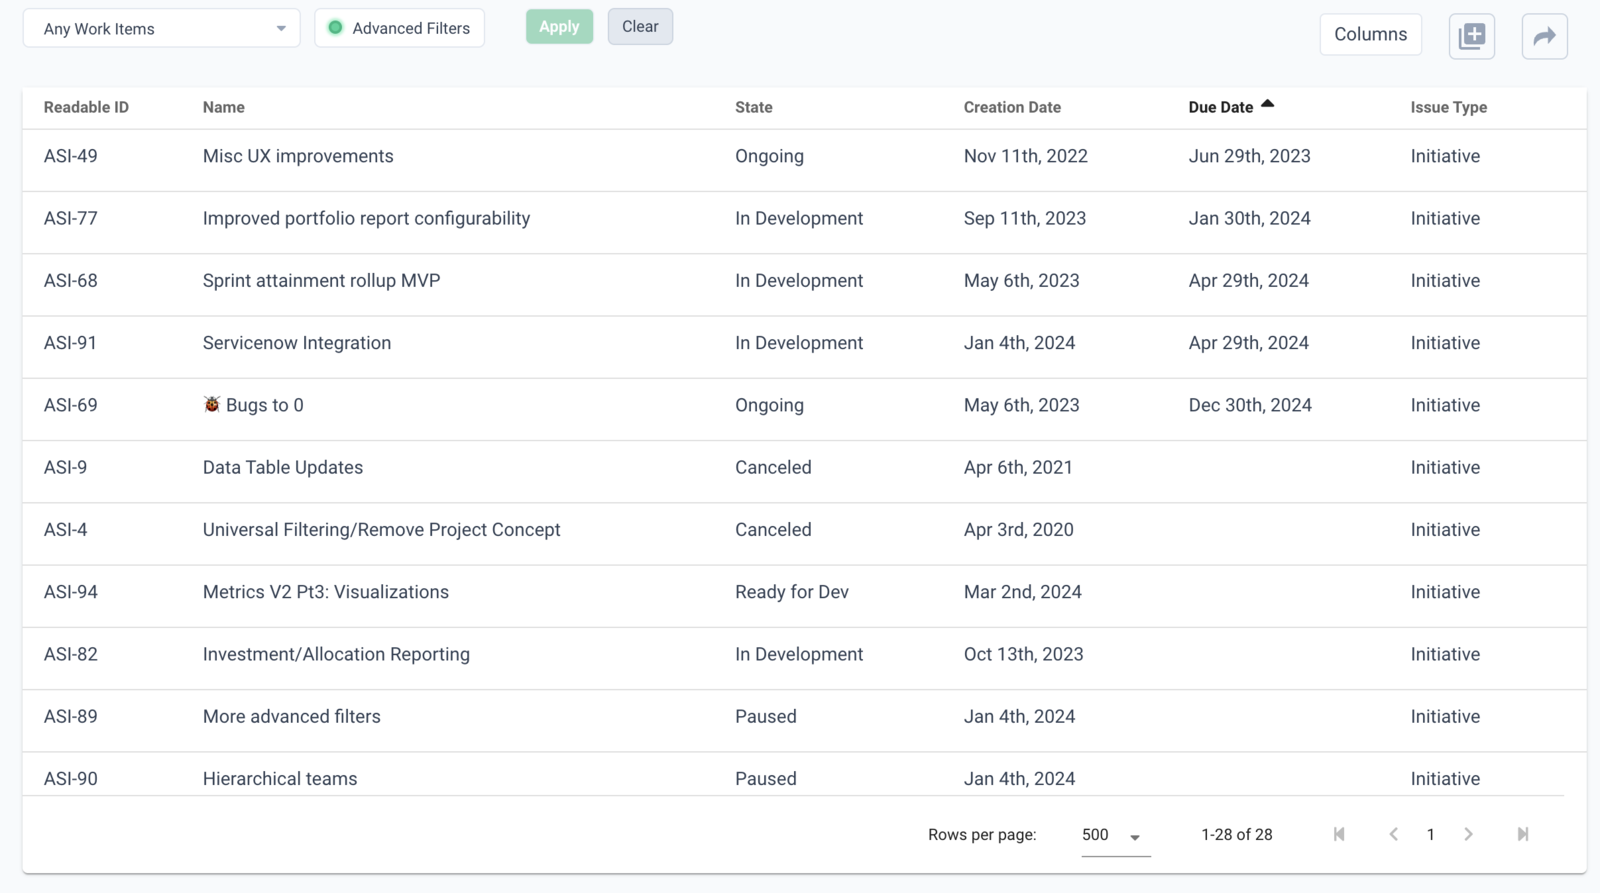Open Servicenow Integration work item
Image resolution: width=1600 pixels, height=893 pixels.
[297, 343]
